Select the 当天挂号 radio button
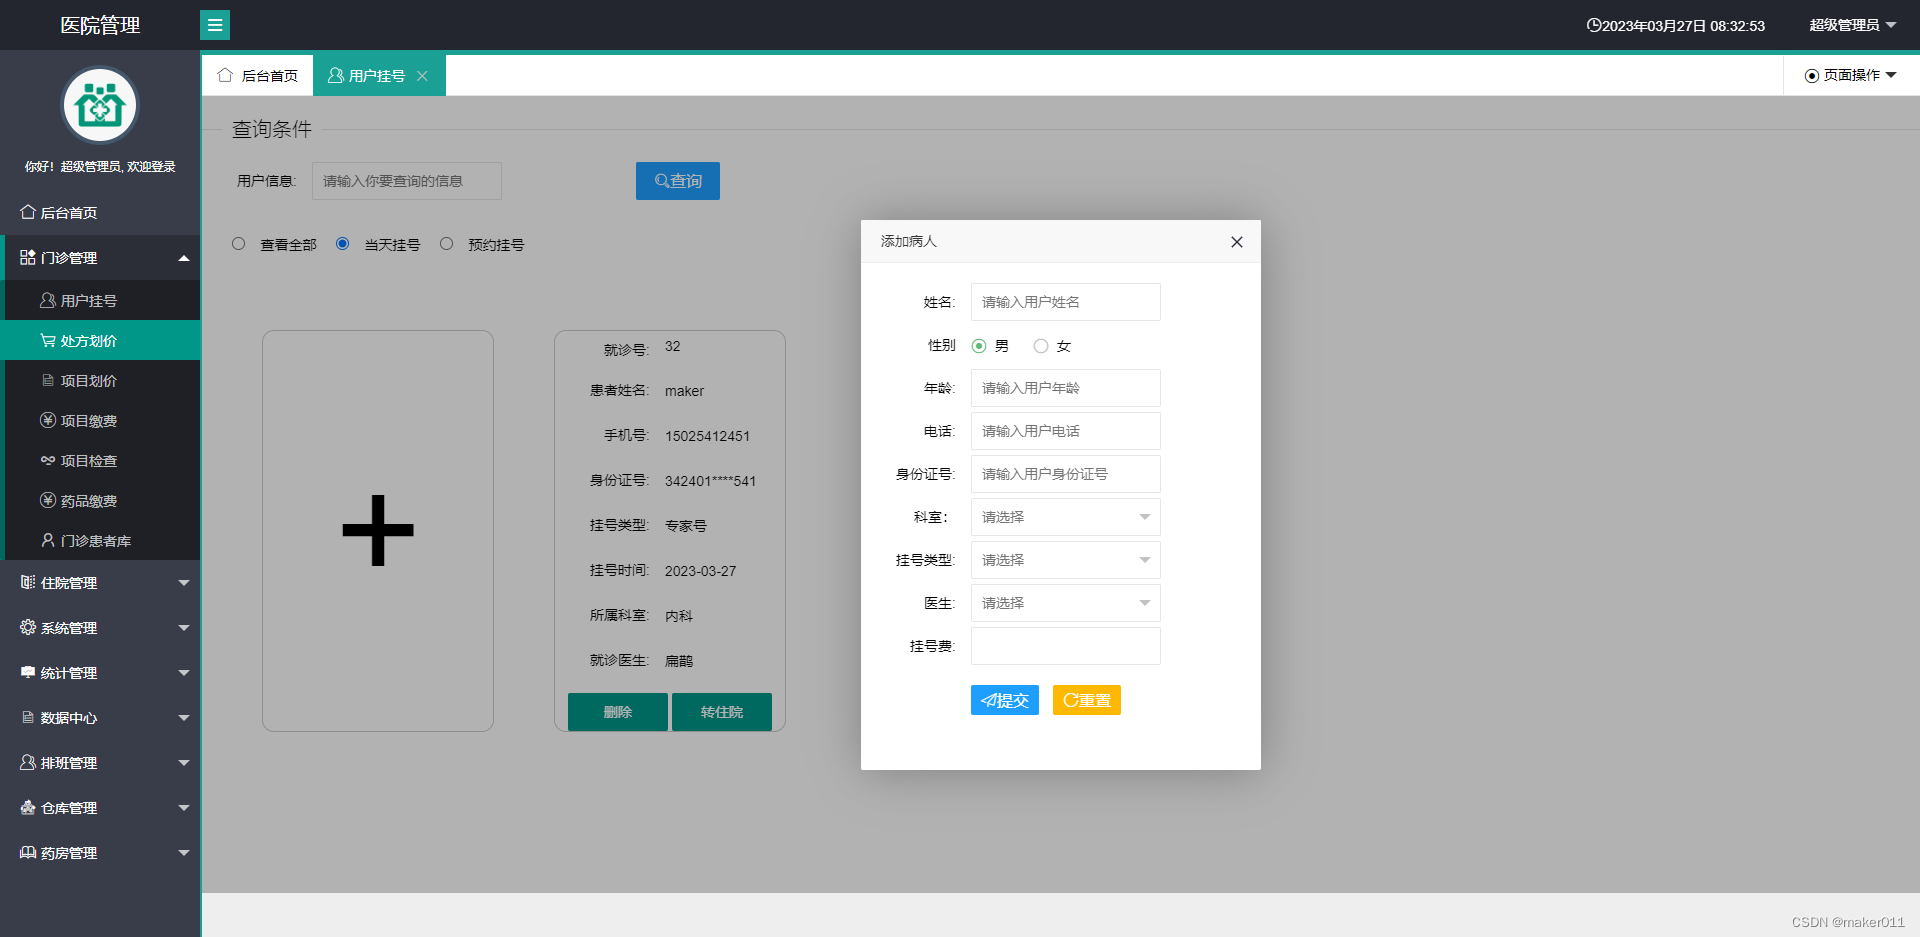The height and width of the screenshot is (937, 1920). click(342, 244)
